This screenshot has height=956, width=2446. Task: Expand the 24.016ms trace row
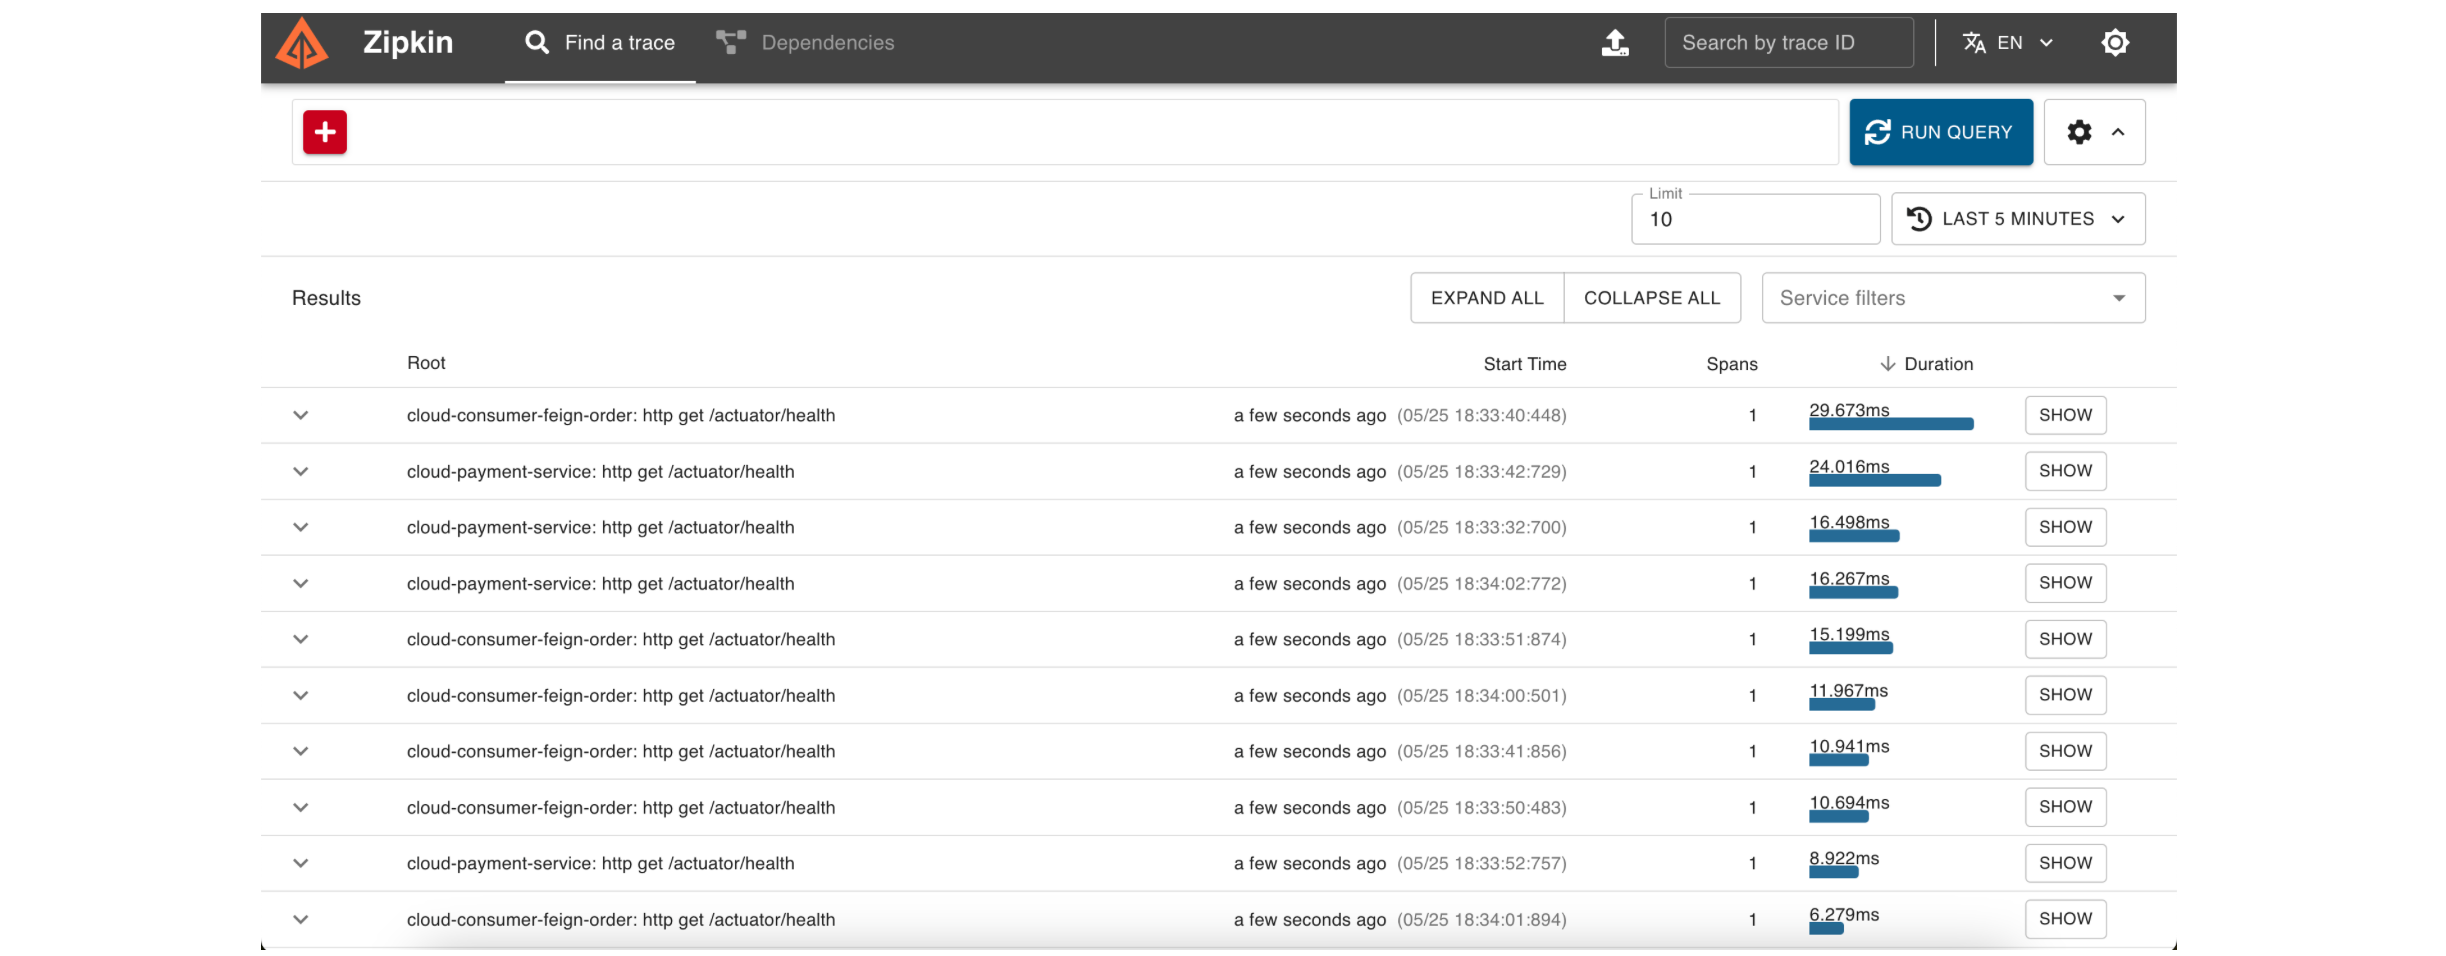301,471
